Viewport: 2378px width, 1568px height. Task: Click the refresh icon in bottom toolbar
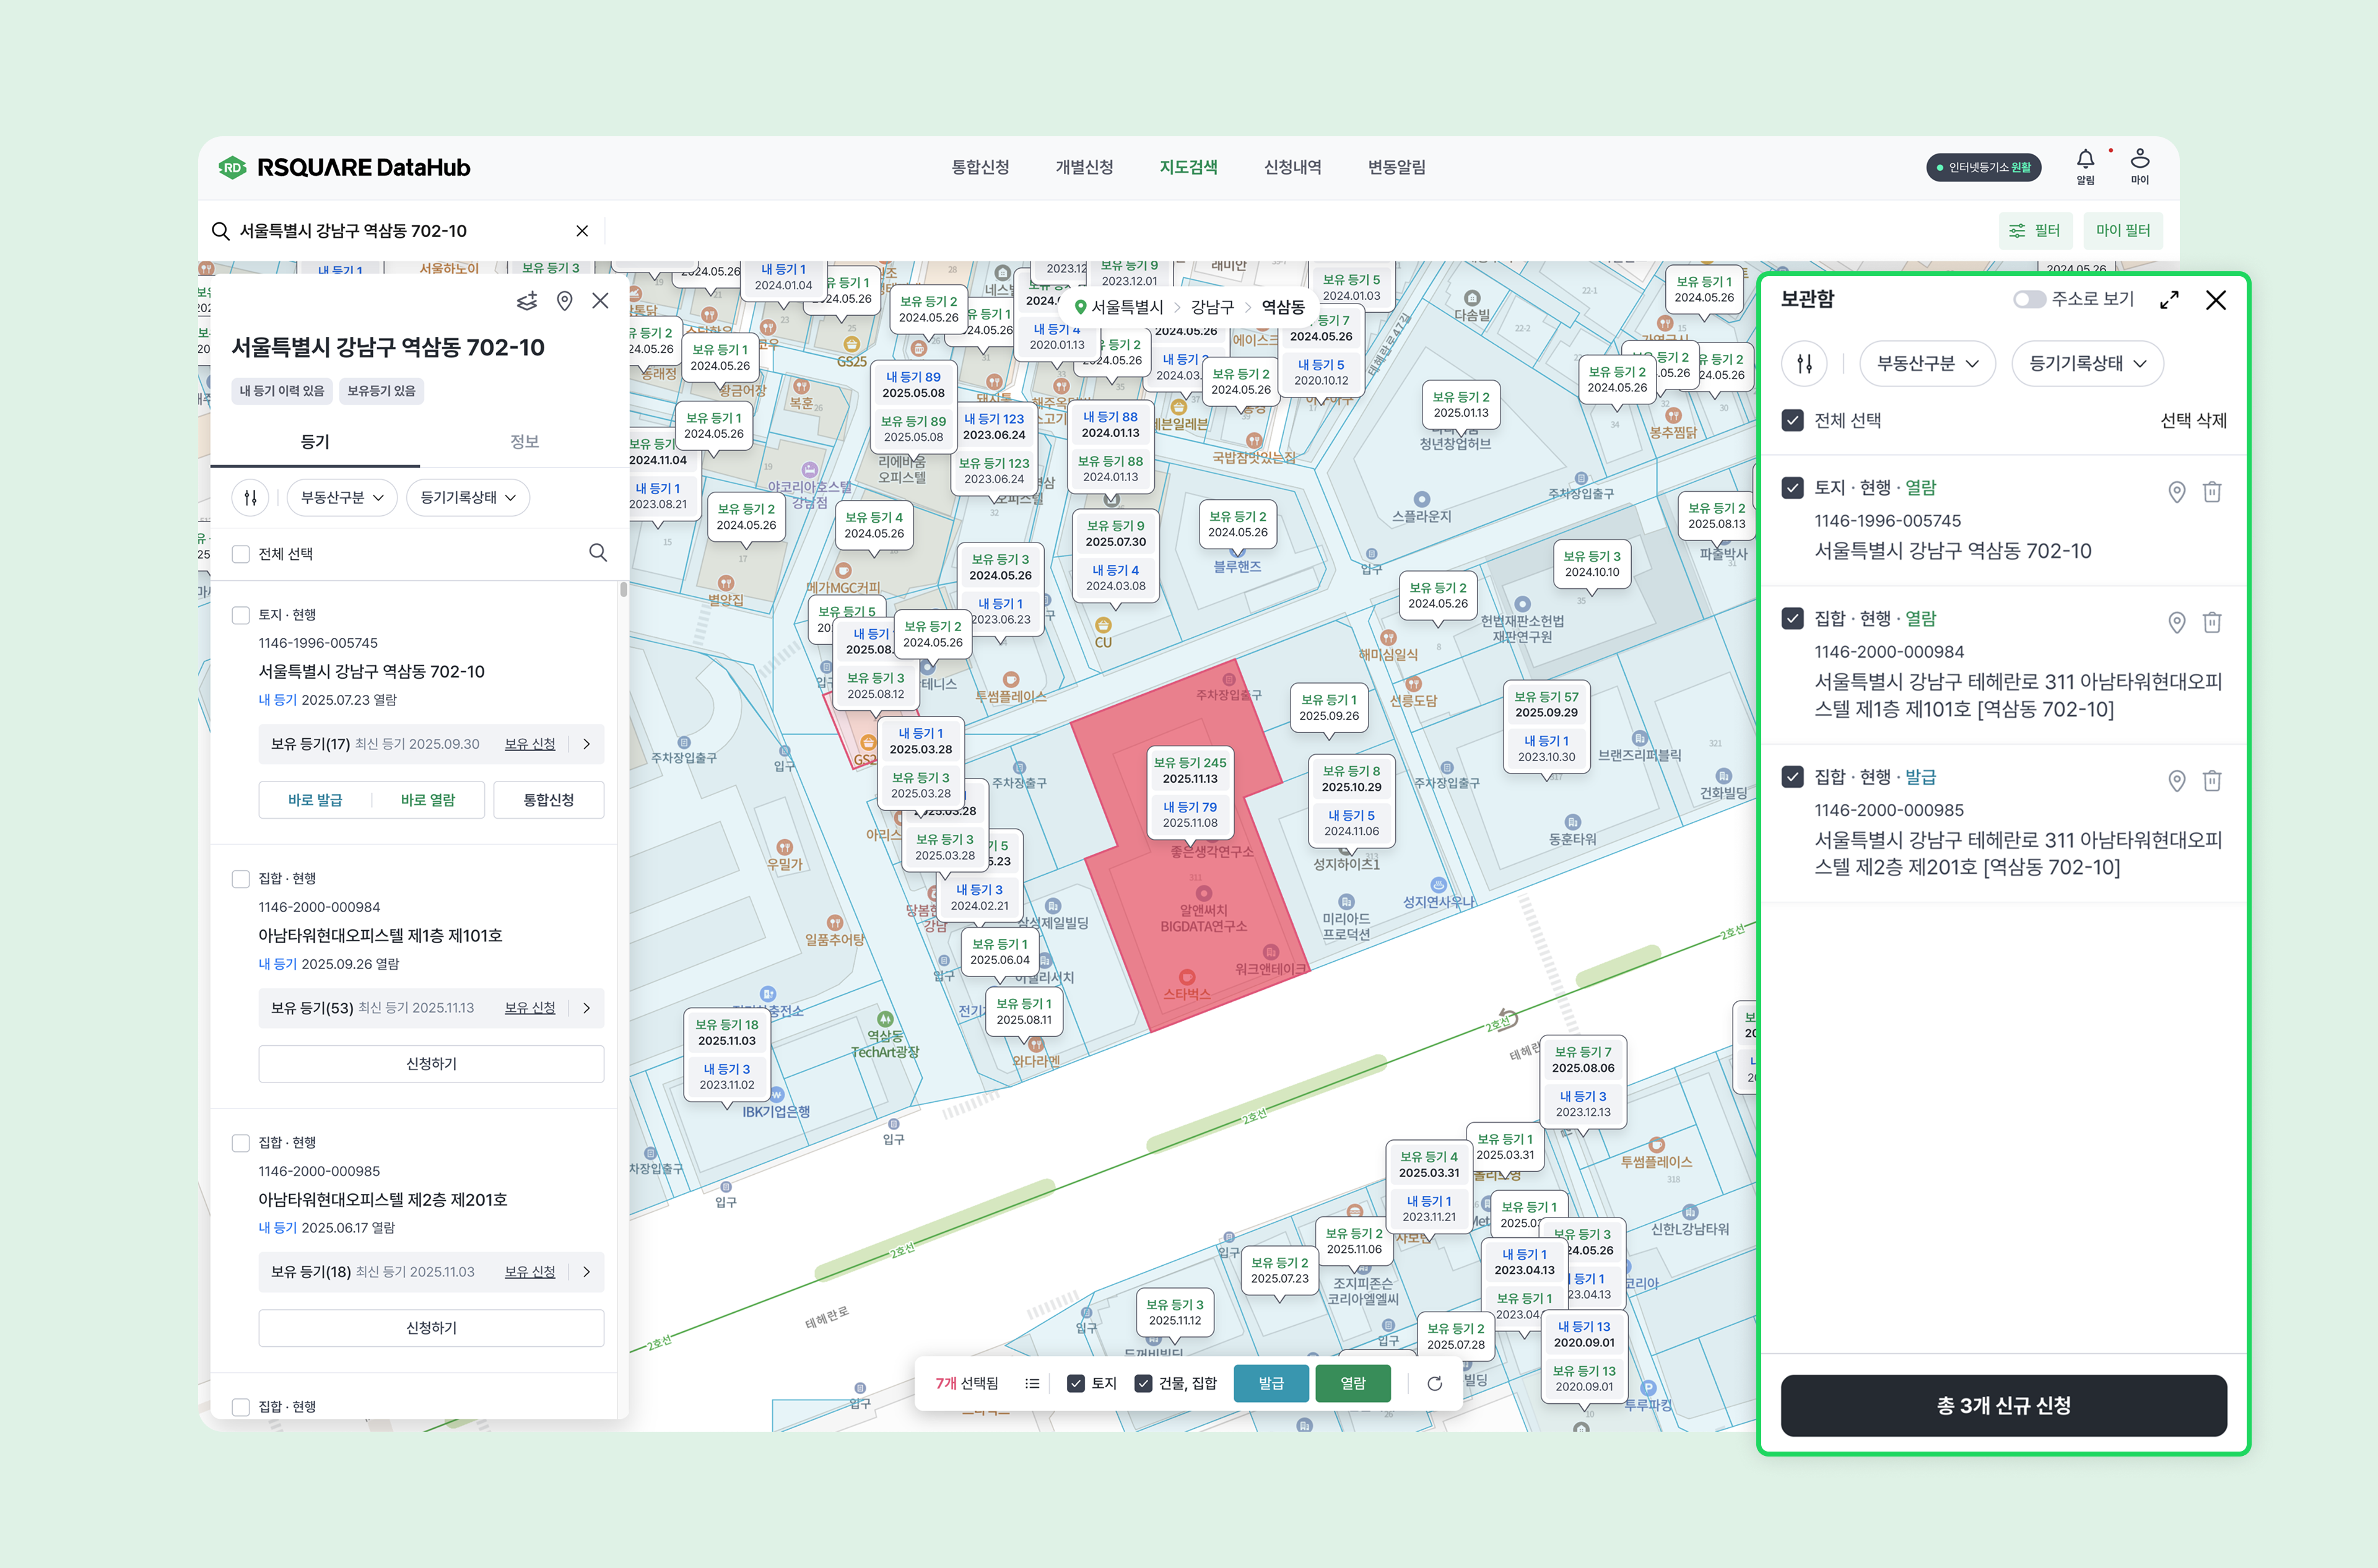click(x=1434, y=1384)
